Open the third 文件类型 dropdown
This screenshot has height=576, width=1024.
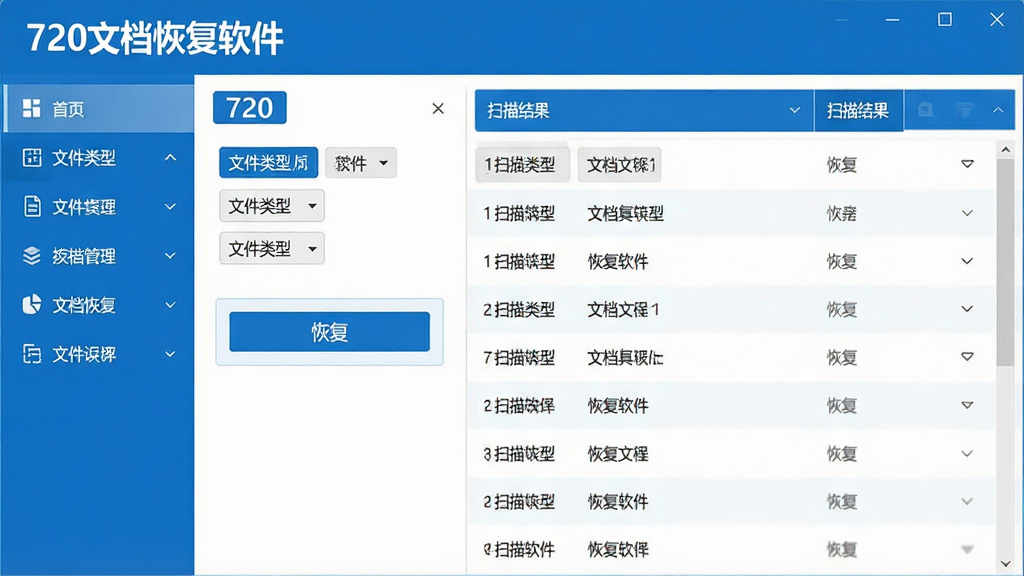point(272,248)
